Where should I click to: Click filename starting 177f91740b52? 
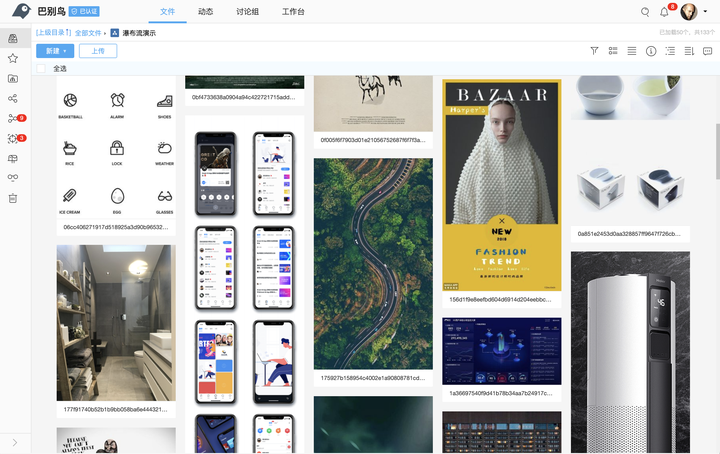[116, 409]
